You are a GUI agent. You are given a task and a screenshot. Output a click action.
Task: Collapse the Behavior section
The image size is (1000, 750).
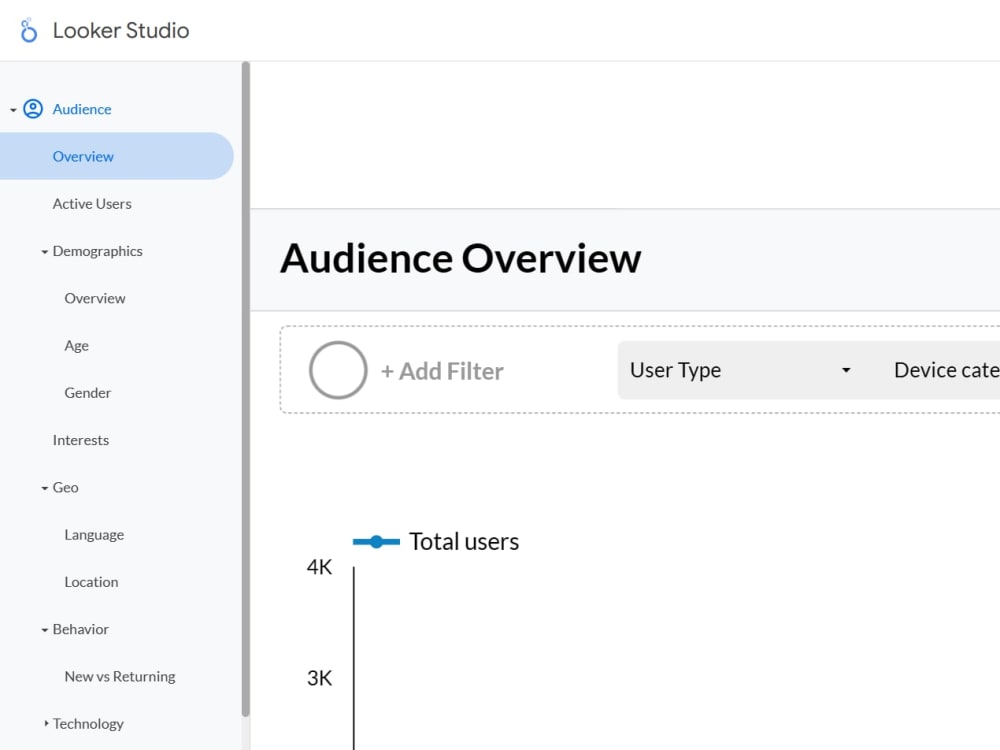point(43,629)
